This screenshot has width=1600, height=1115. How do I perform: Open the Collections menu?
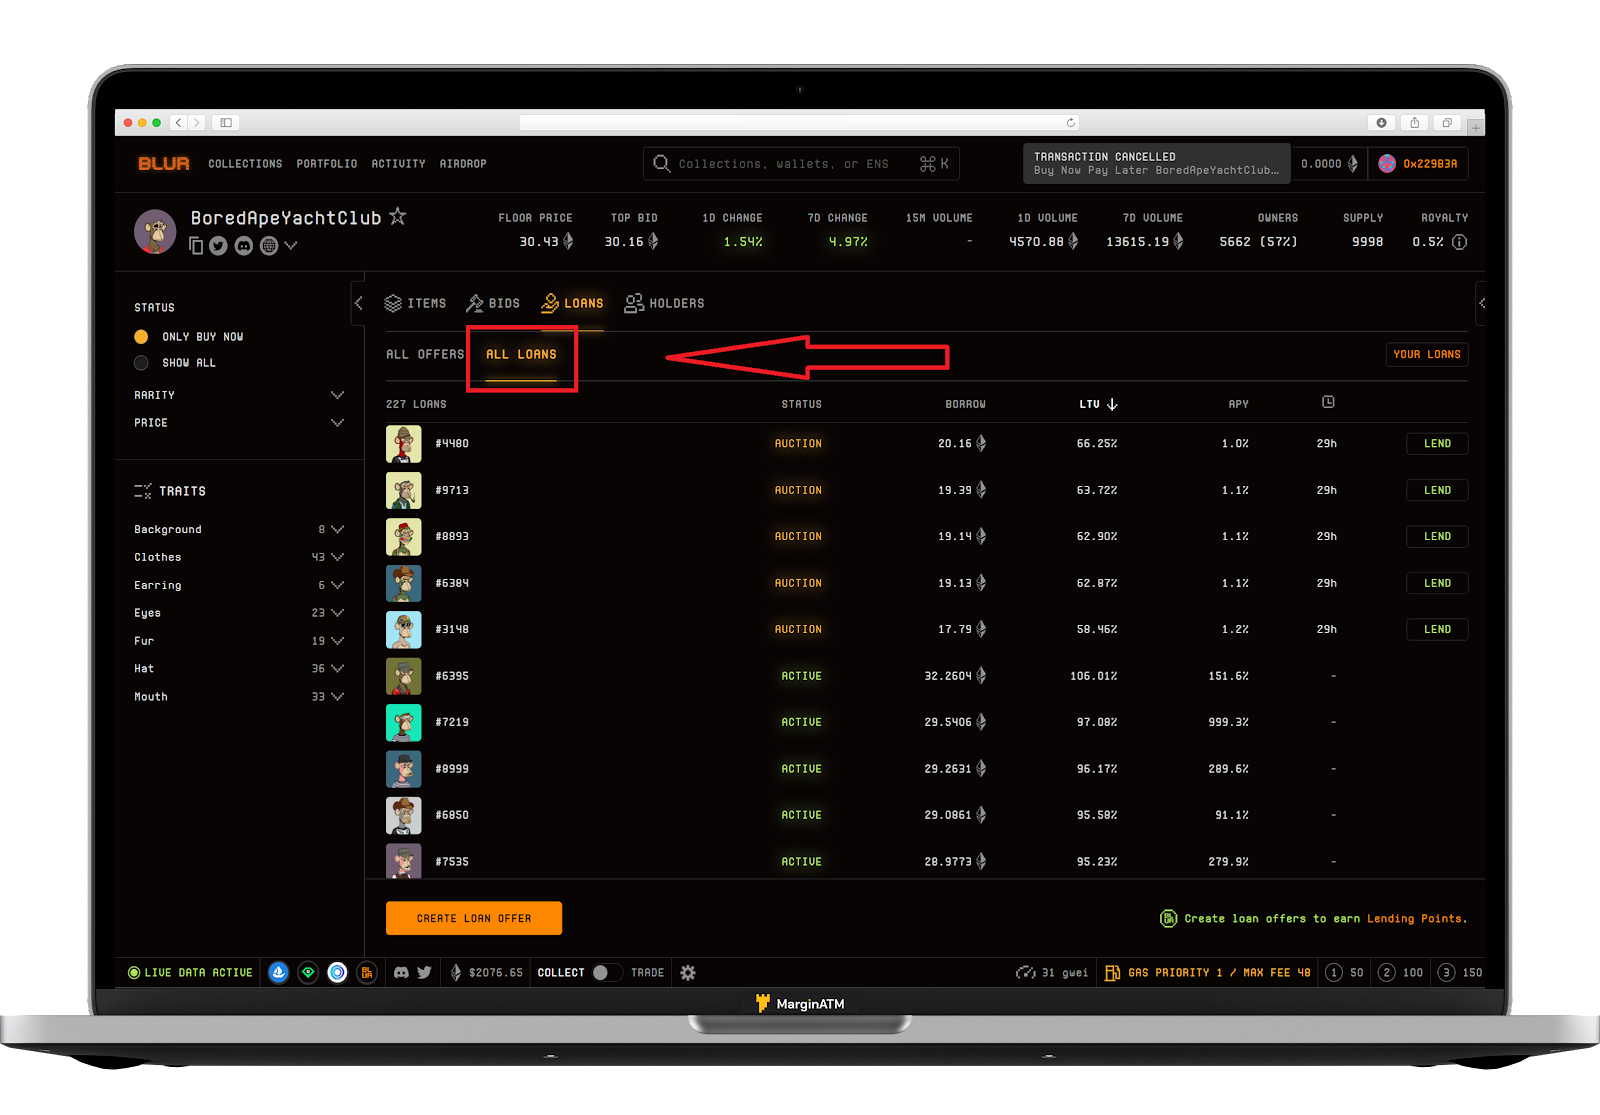245,164
